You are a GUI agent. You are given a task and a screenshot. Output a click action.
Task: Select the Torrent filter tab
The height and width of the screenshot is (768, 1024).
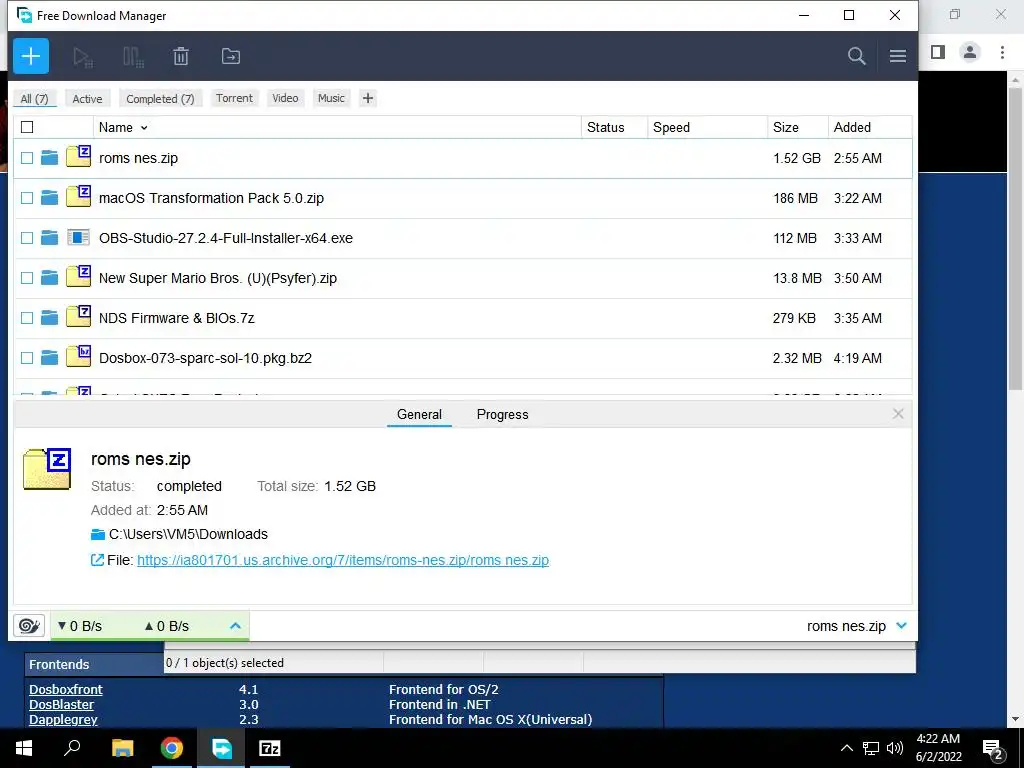(234, 98)
